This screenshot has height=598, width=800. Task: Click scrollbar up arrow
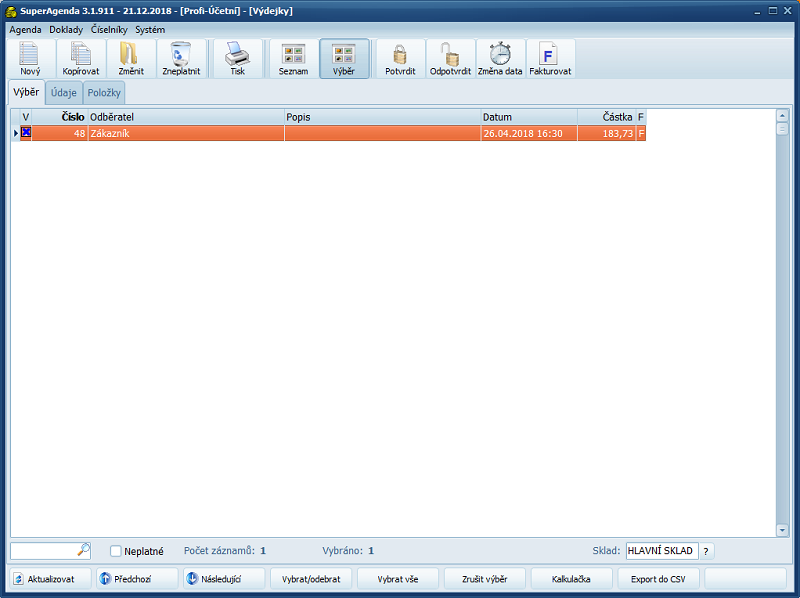click(x=782, y=116)
